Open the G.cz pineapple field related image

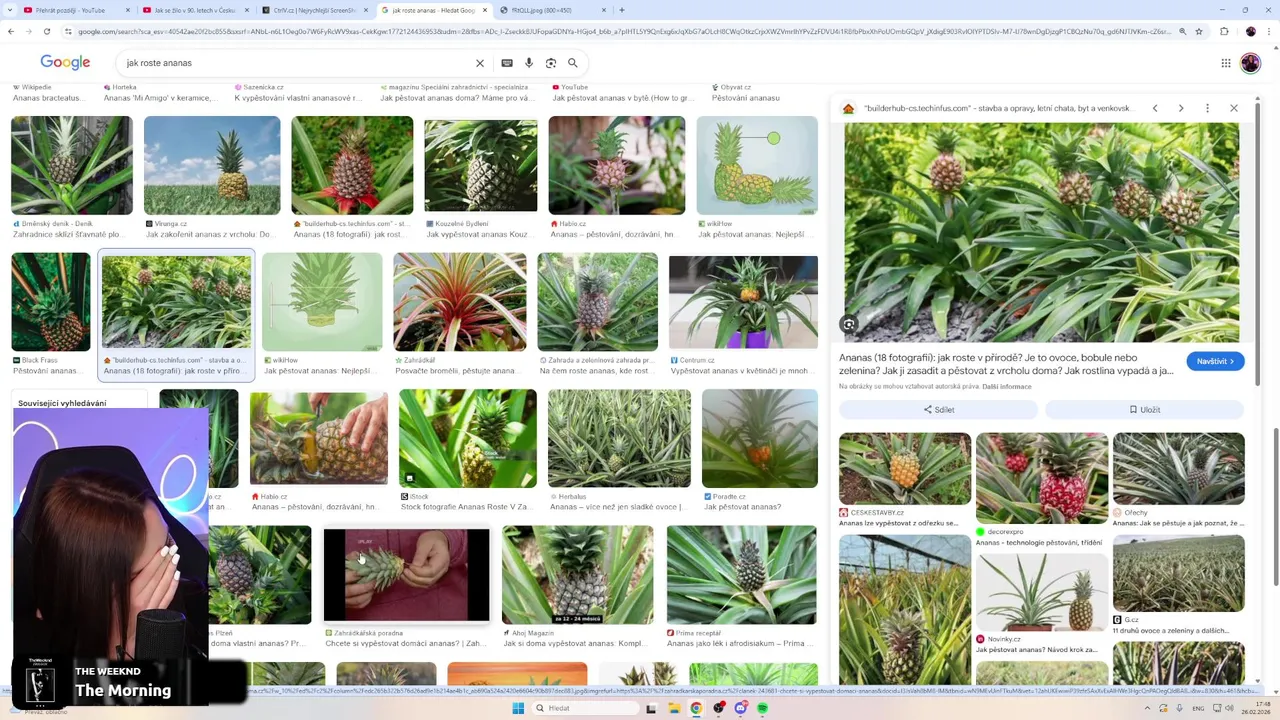click(x=1179, y=573)
